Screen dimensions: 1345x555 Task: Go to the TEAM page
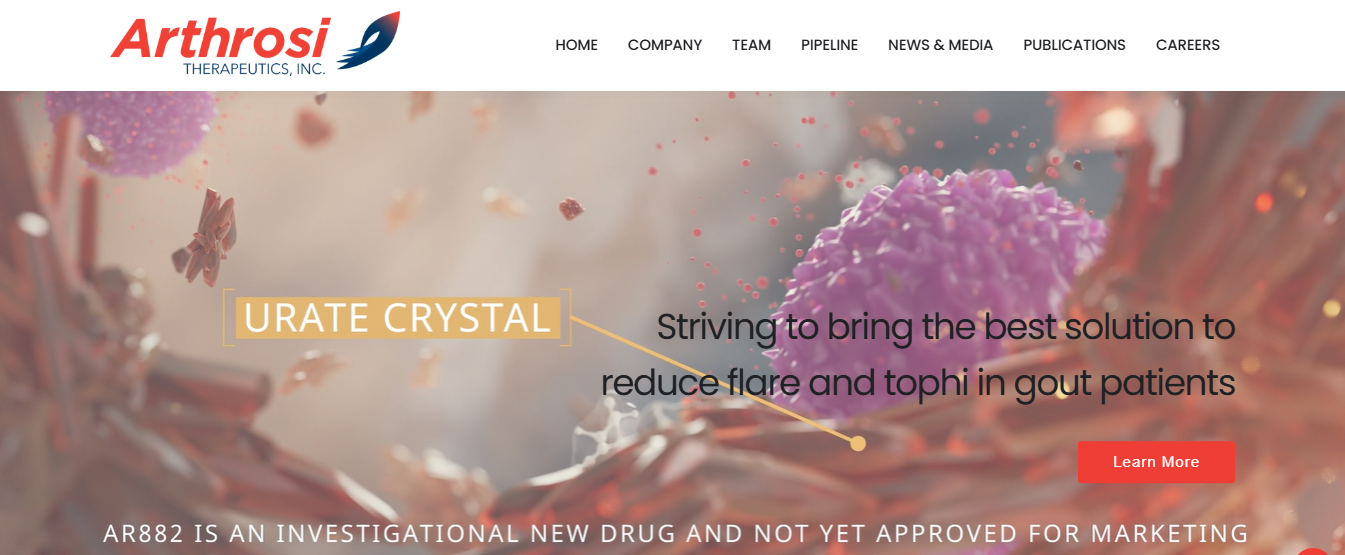point(751,45)
